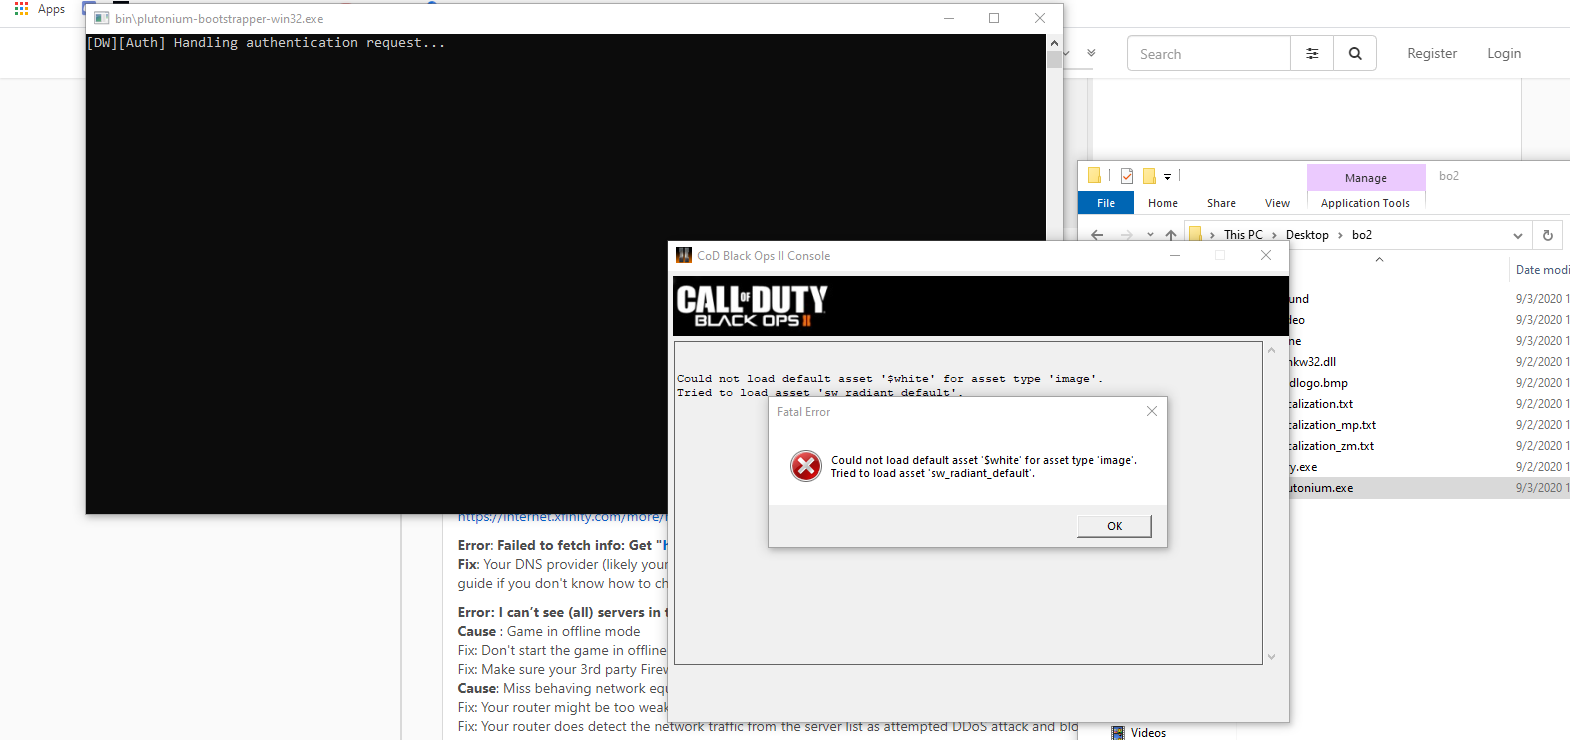This screenshot has height=740, width=1570.
Task: Click the CoD Black Ops II Console title icon
Action: pos(684,255)
